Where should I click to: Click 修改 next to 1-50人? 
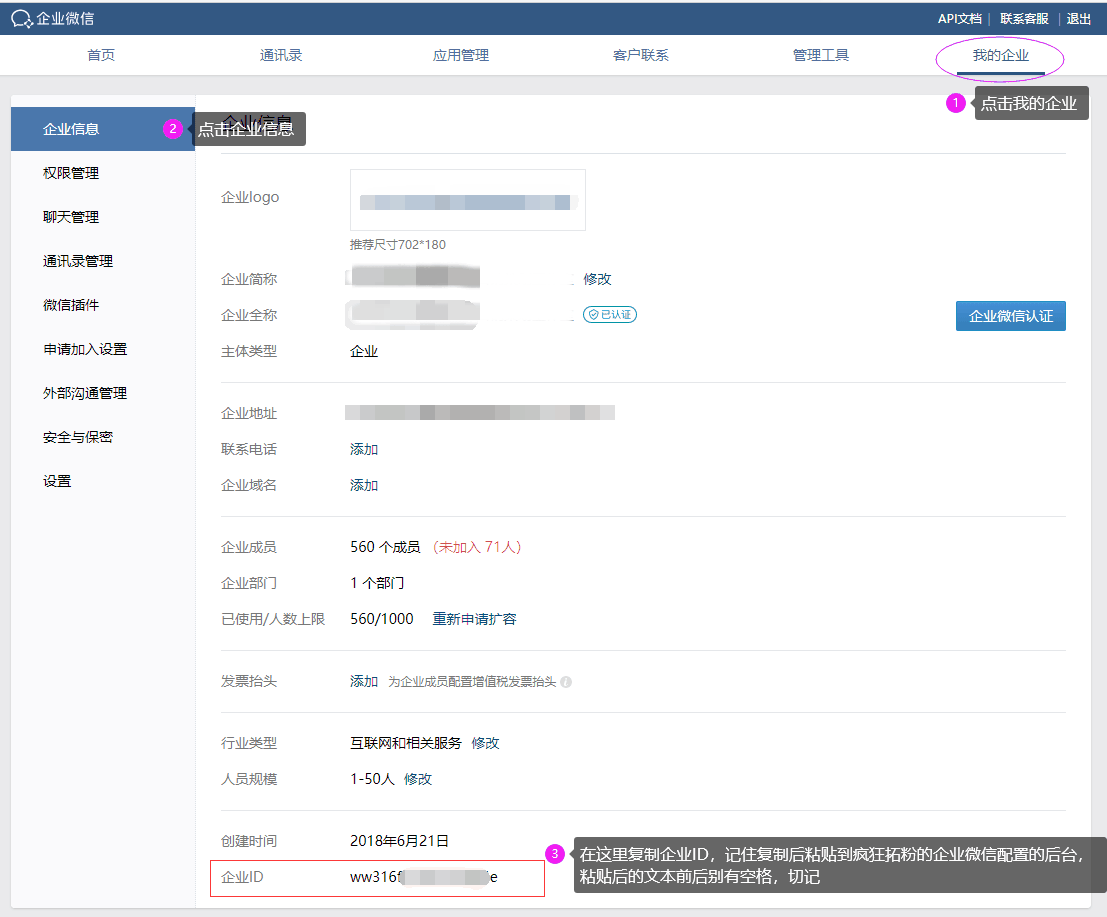pyautogui.click(x=418, y=779)
